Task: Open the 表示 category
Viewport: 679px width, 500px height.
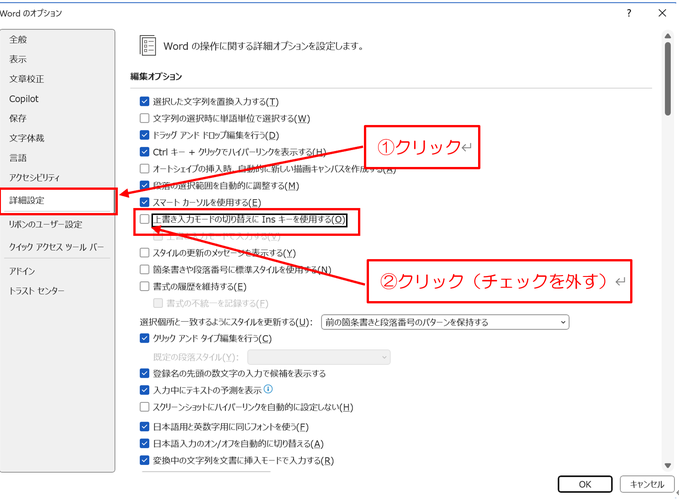Action: point(18,59)
